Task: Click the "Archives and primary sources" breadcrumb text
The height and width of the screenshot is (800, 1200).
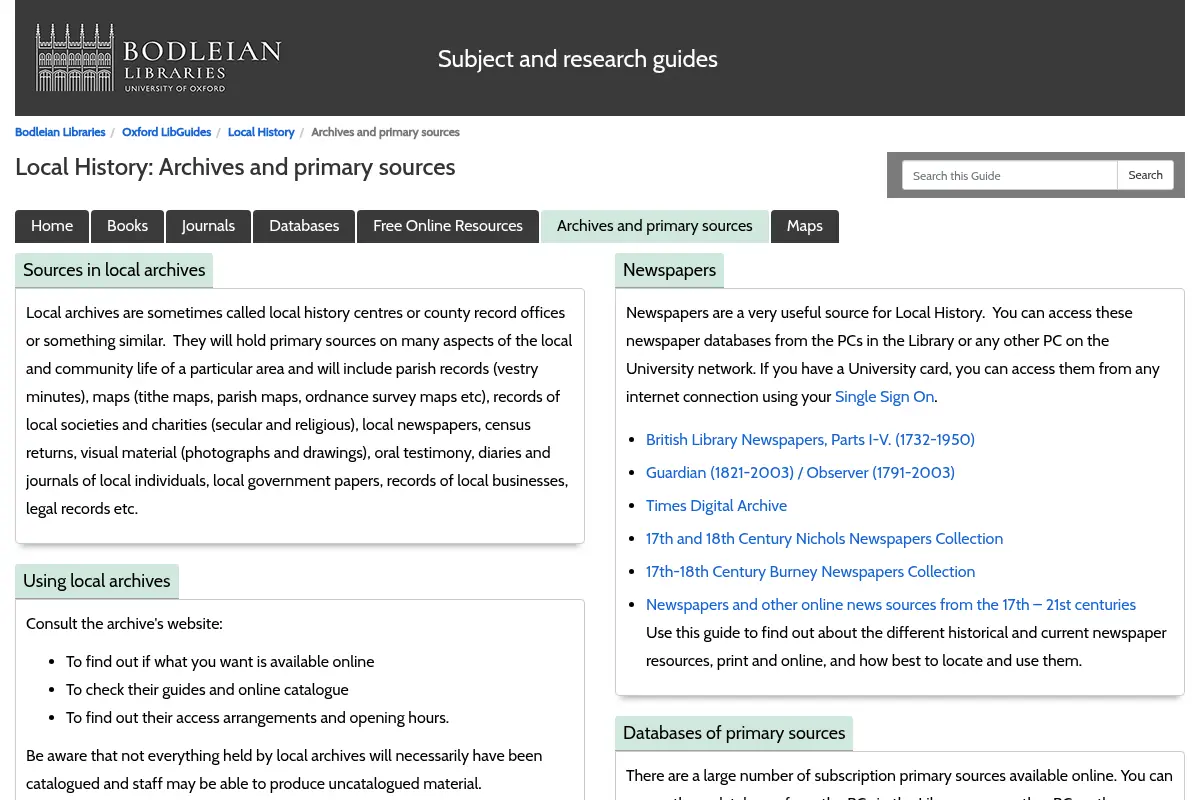Action: click(385, 132)
